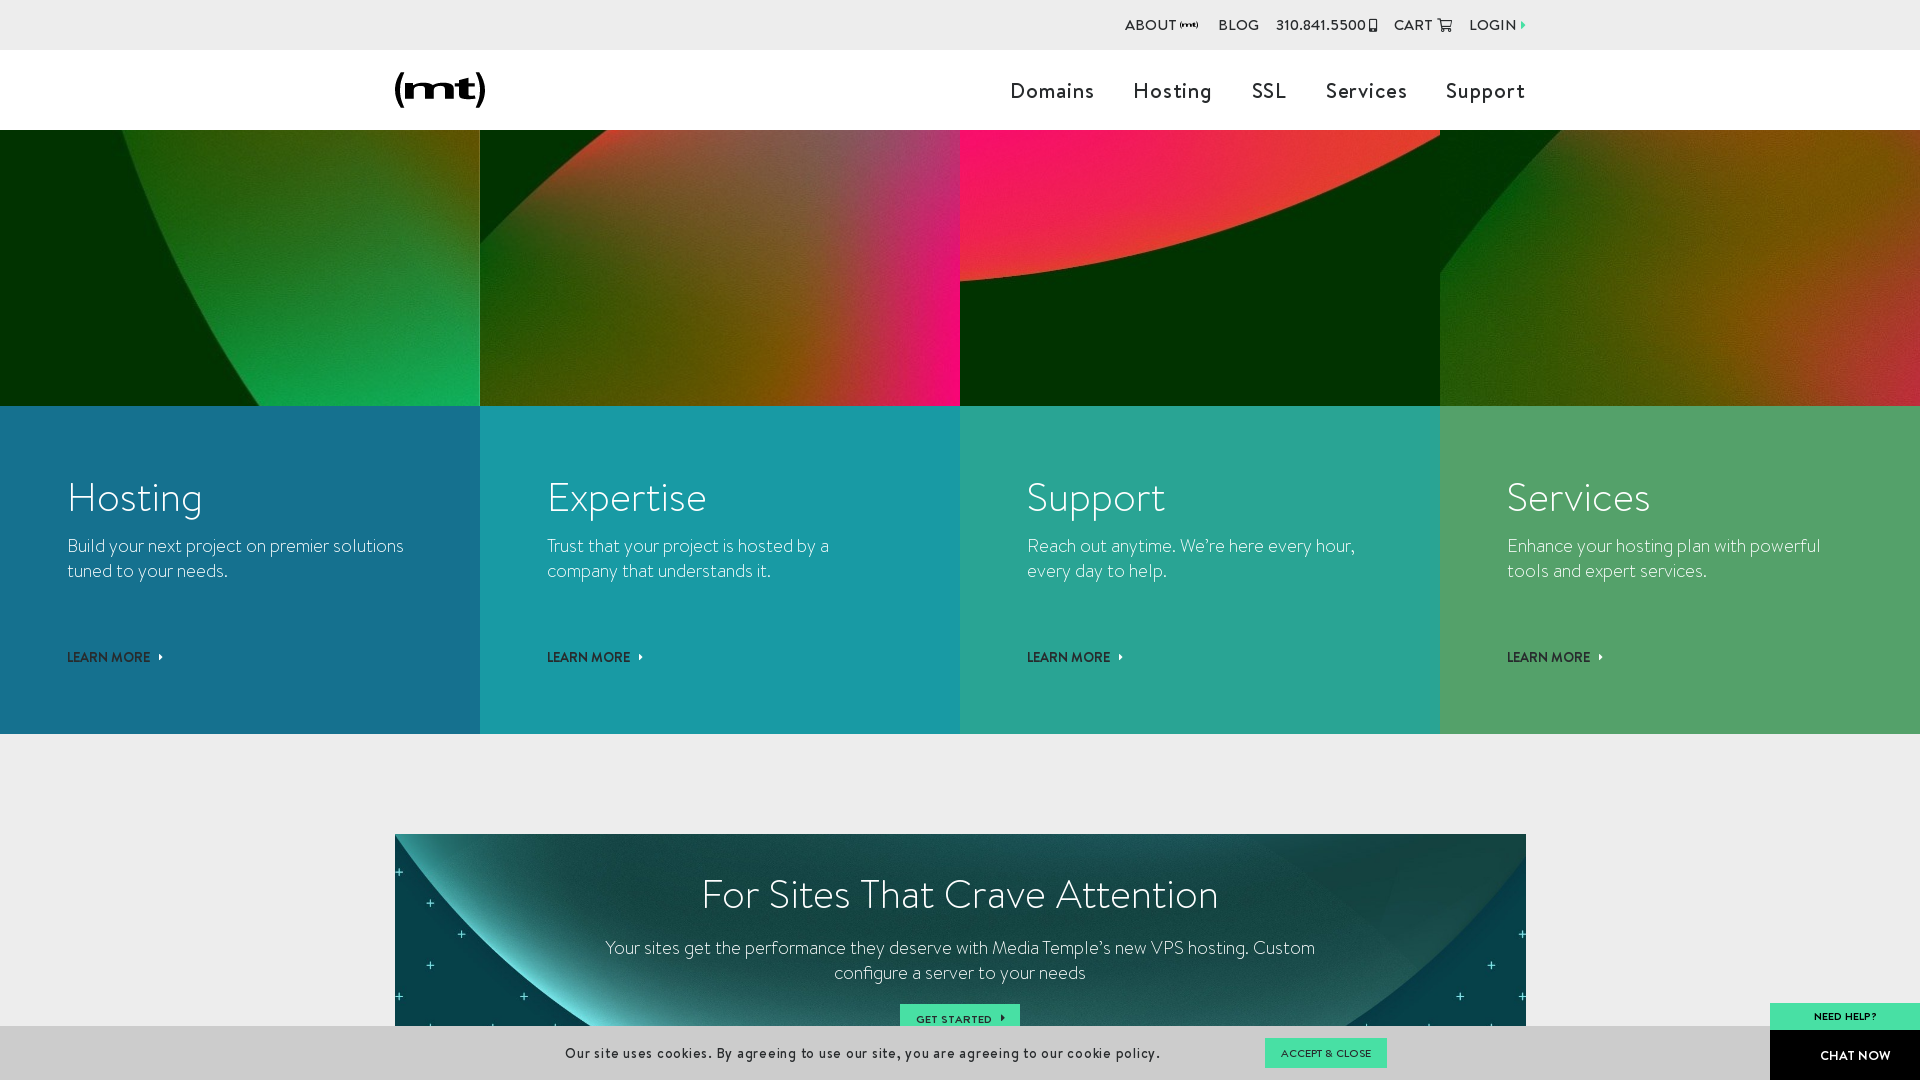Click ACCEPT & CLOSE on cookie notice

click(1326, 1053)
